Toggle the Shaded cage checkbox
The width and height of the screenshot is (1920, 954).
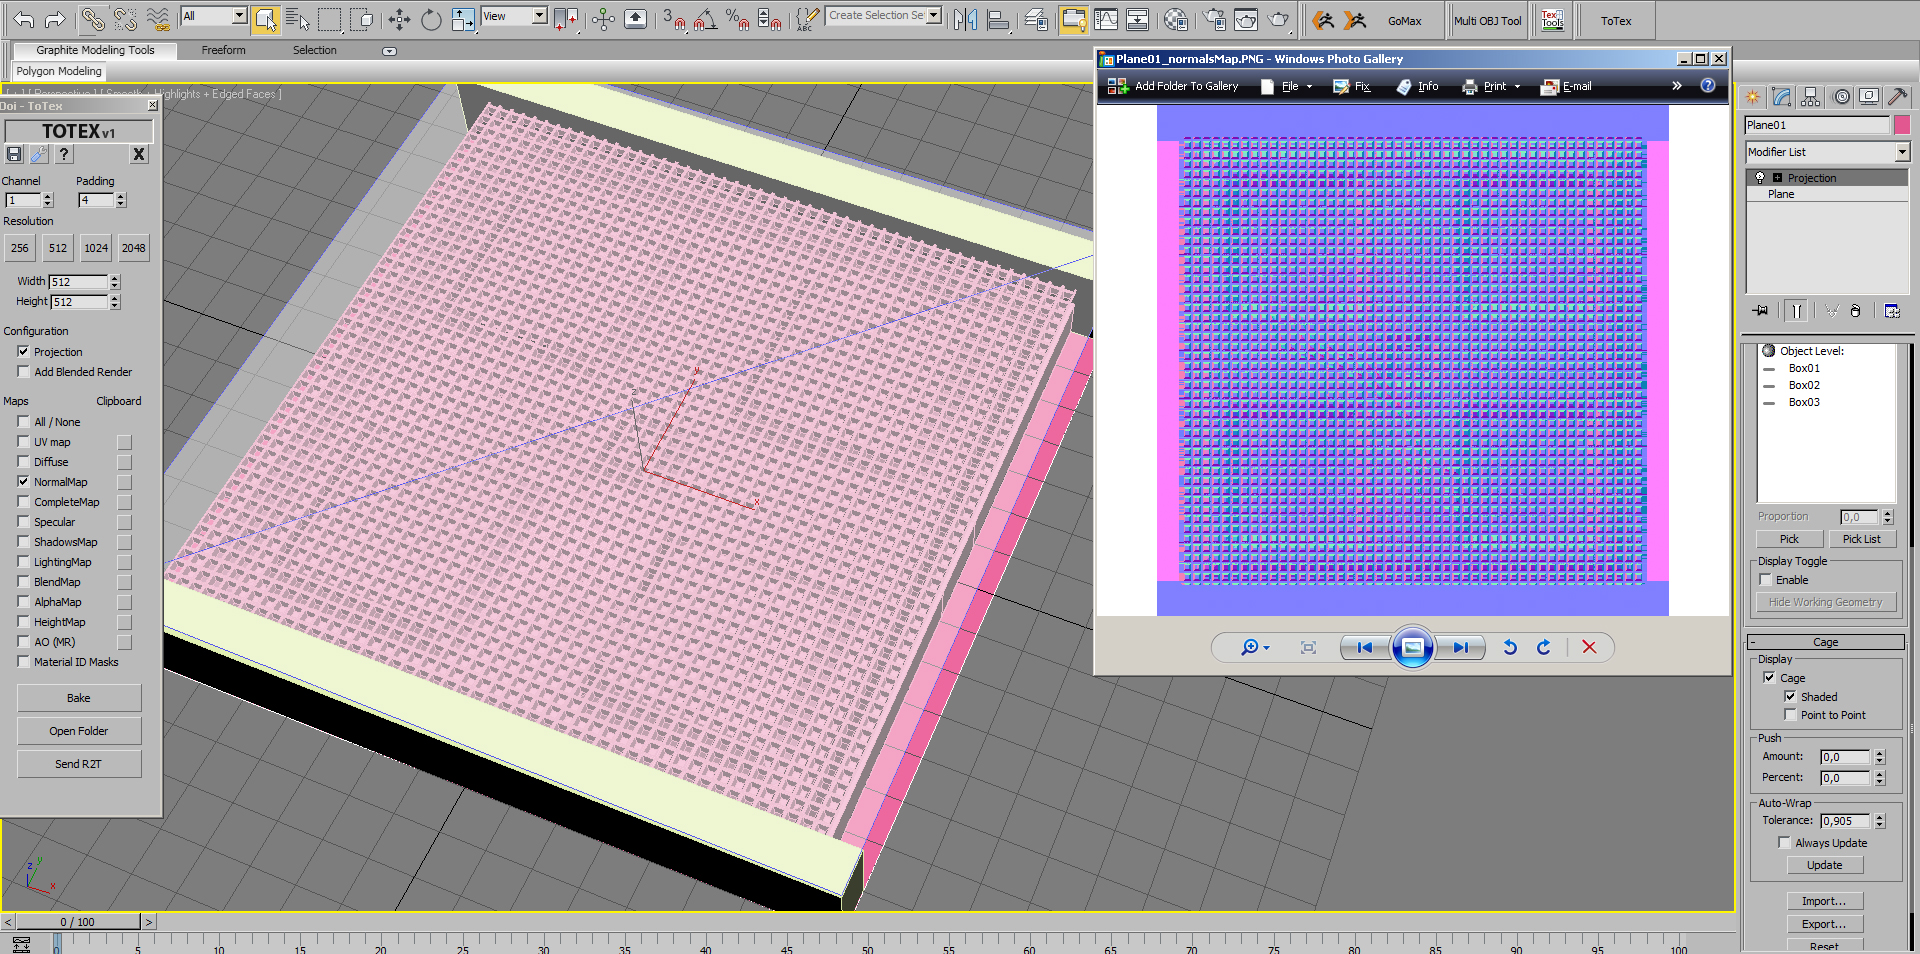coord(1790,697)
